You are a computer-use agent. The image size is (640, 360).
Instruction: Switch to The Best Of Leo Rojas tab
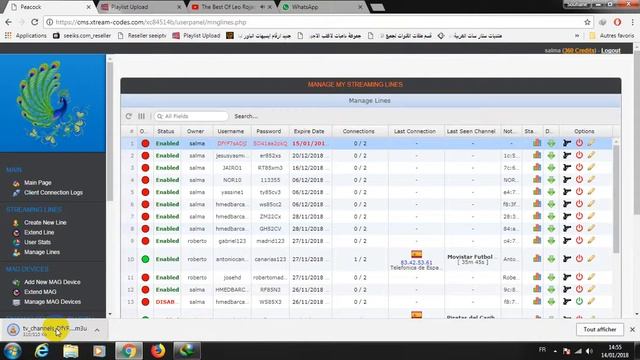click(232, 7)
